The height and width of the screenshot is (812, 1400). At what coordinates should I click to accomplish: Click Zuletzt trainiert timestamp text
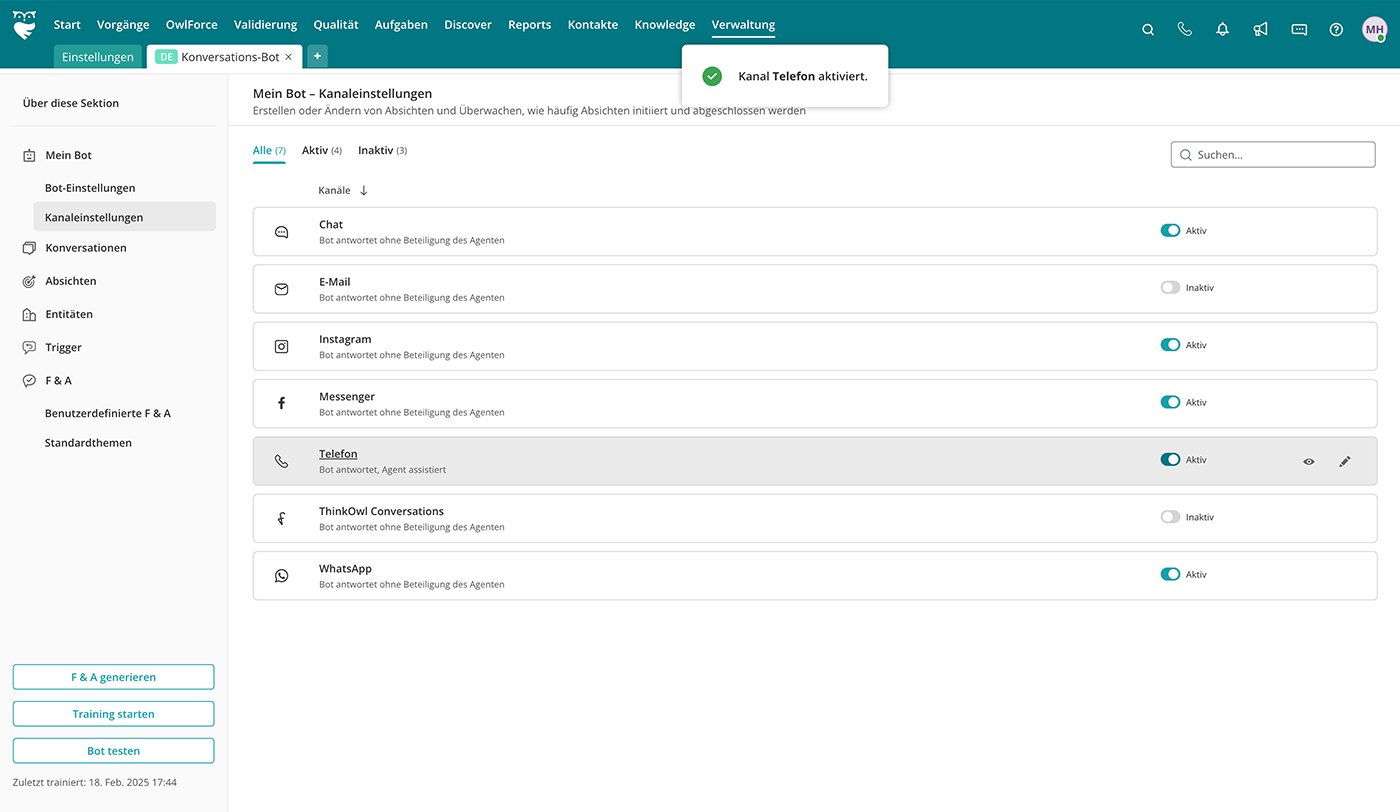(x=95, y=782)
